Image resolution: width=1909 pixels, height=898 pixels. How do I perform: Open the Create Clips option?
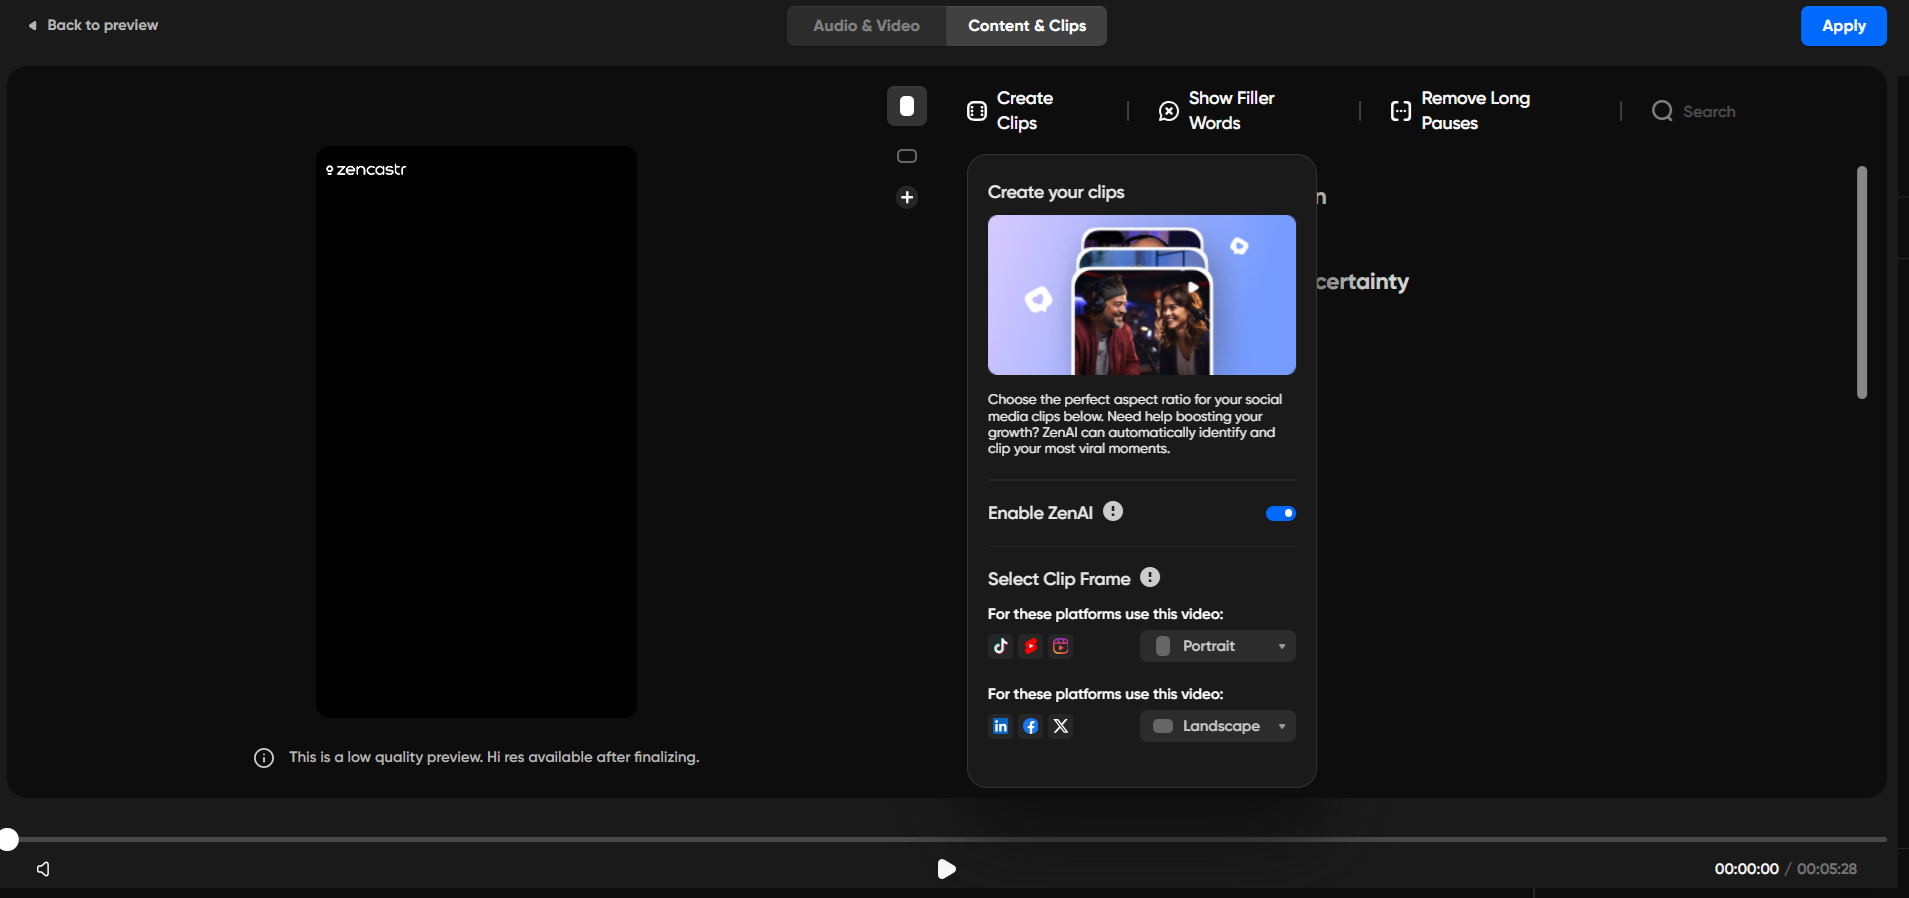1012,110
